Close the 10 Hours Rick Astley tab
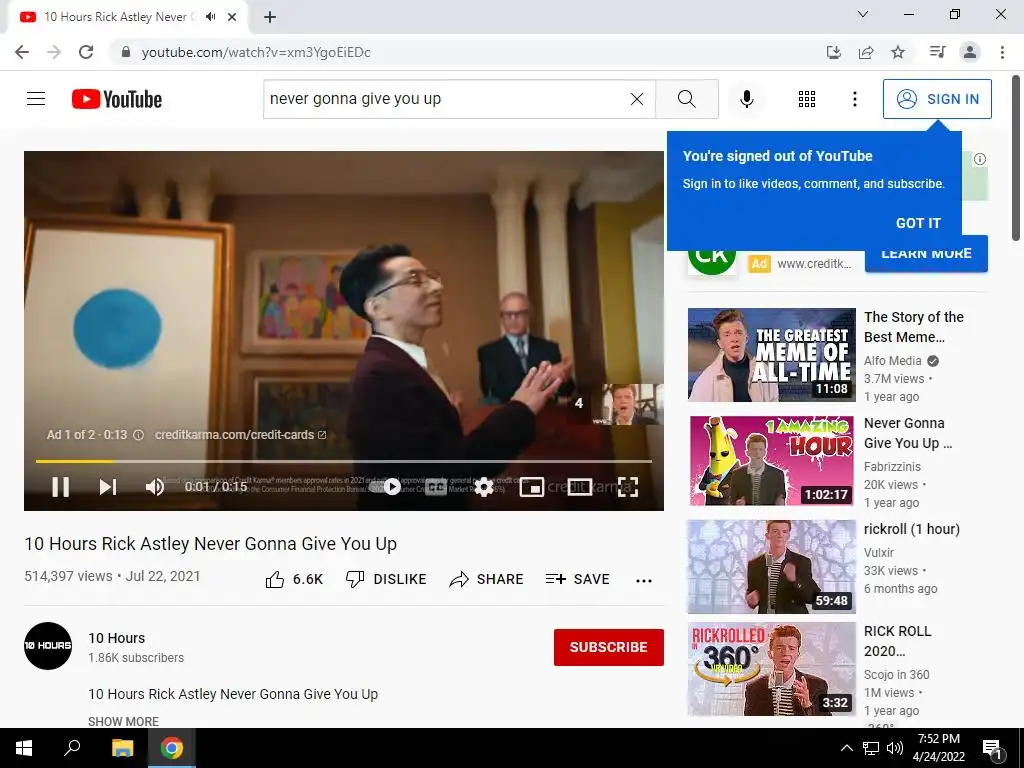The width and height of the screenshot is (1024, 768). pyautogui.click(x=232, y=17)
